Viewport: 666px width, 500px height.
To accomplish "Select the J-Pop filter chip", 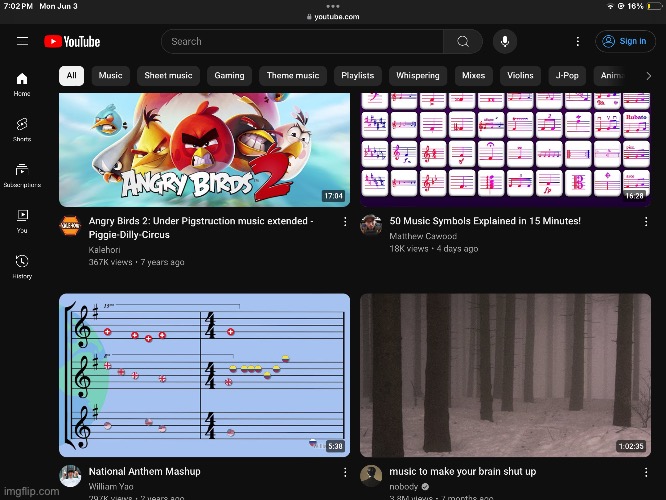I will click(x=567, y=76).
